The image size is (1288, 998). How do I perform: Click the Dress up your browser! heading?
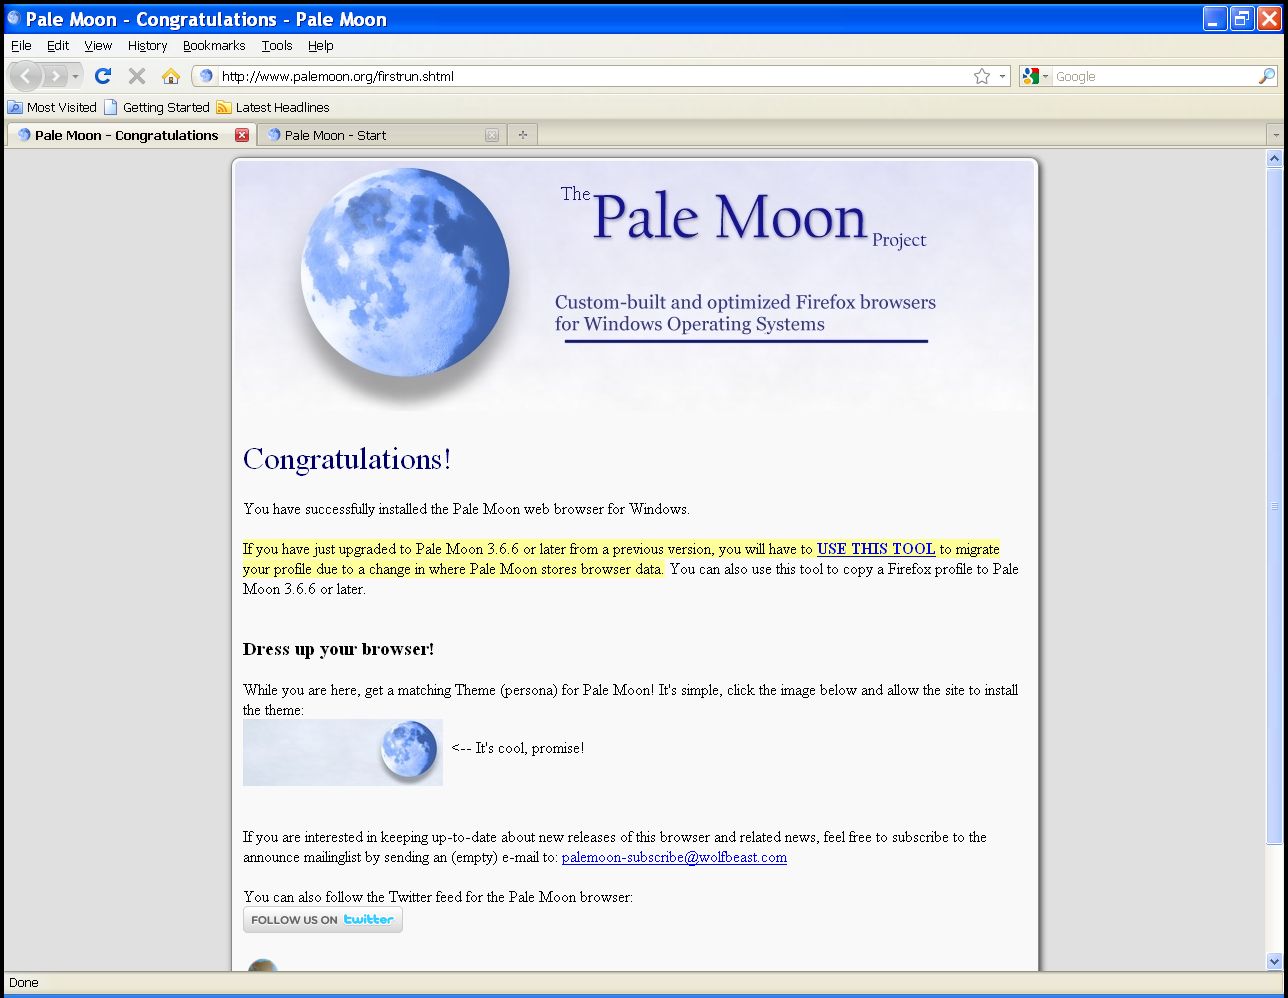click(x=338, y=649)
